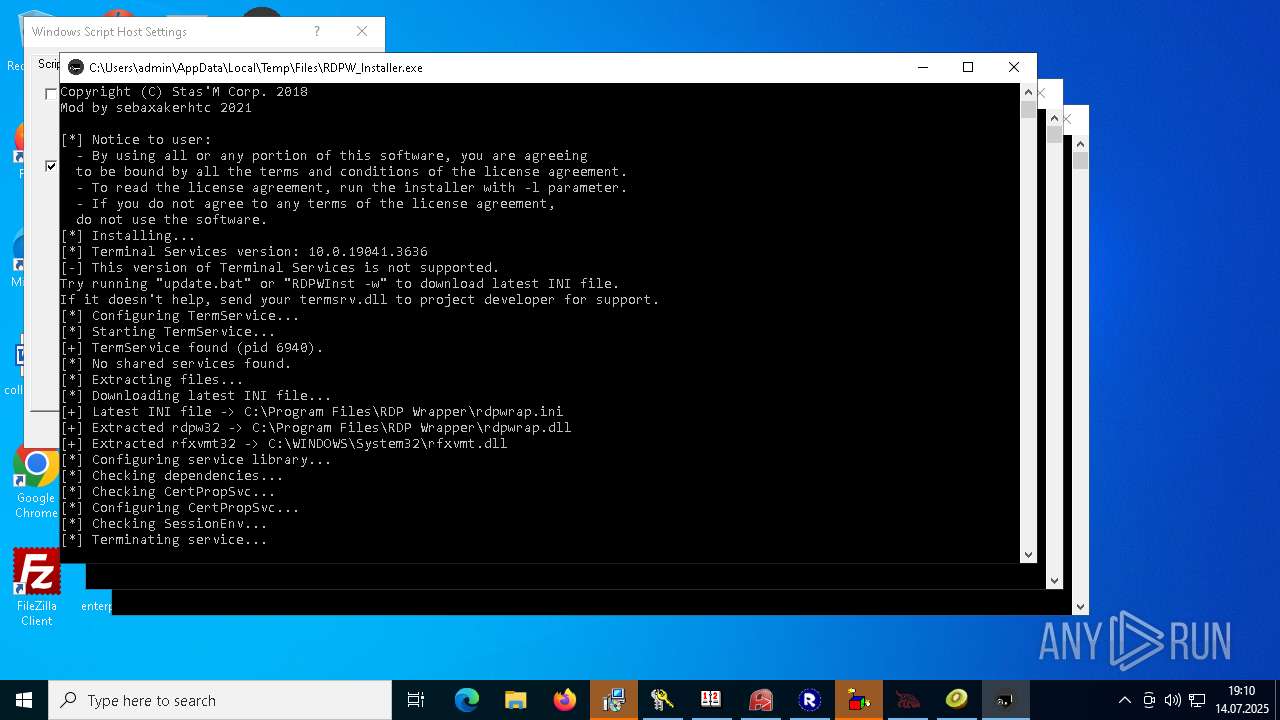Open network settings from system tray
Image resolution: width=1280 pixels, height=720 pixels.
(x=1197, y=700)
